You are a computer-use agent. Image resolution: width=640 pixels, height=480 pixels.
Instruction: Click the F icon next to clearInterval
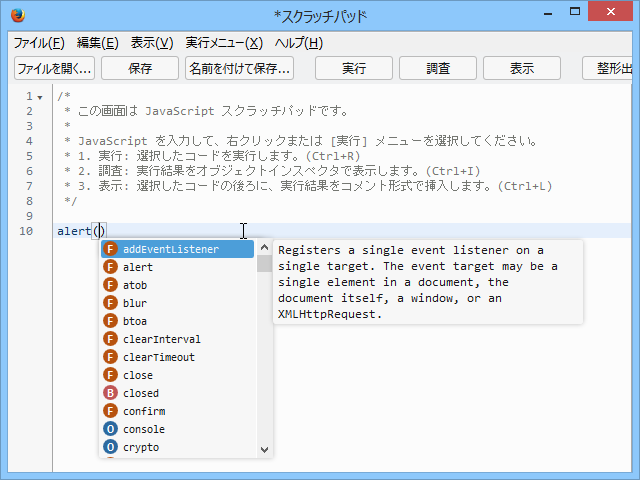[x=110, y=339]
